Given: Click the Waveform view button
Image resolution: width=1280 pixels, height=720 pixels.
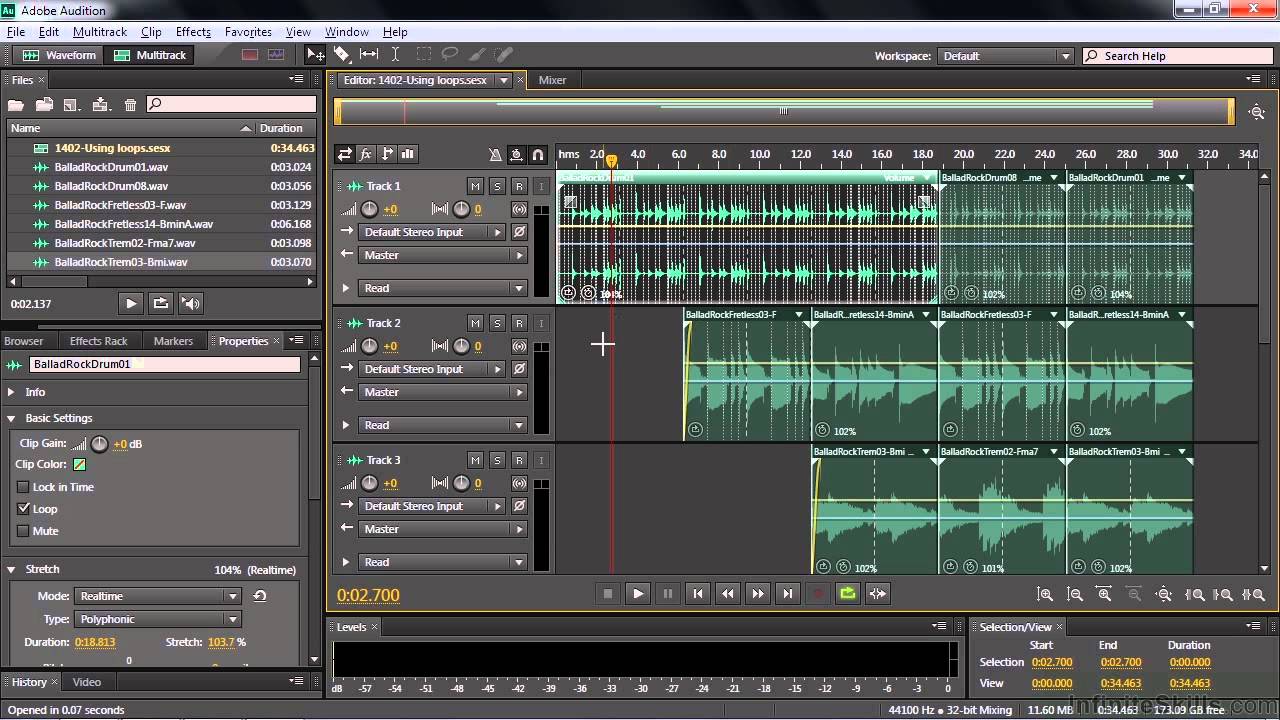Looking at the screenshot, I should (x=58, y=55).
